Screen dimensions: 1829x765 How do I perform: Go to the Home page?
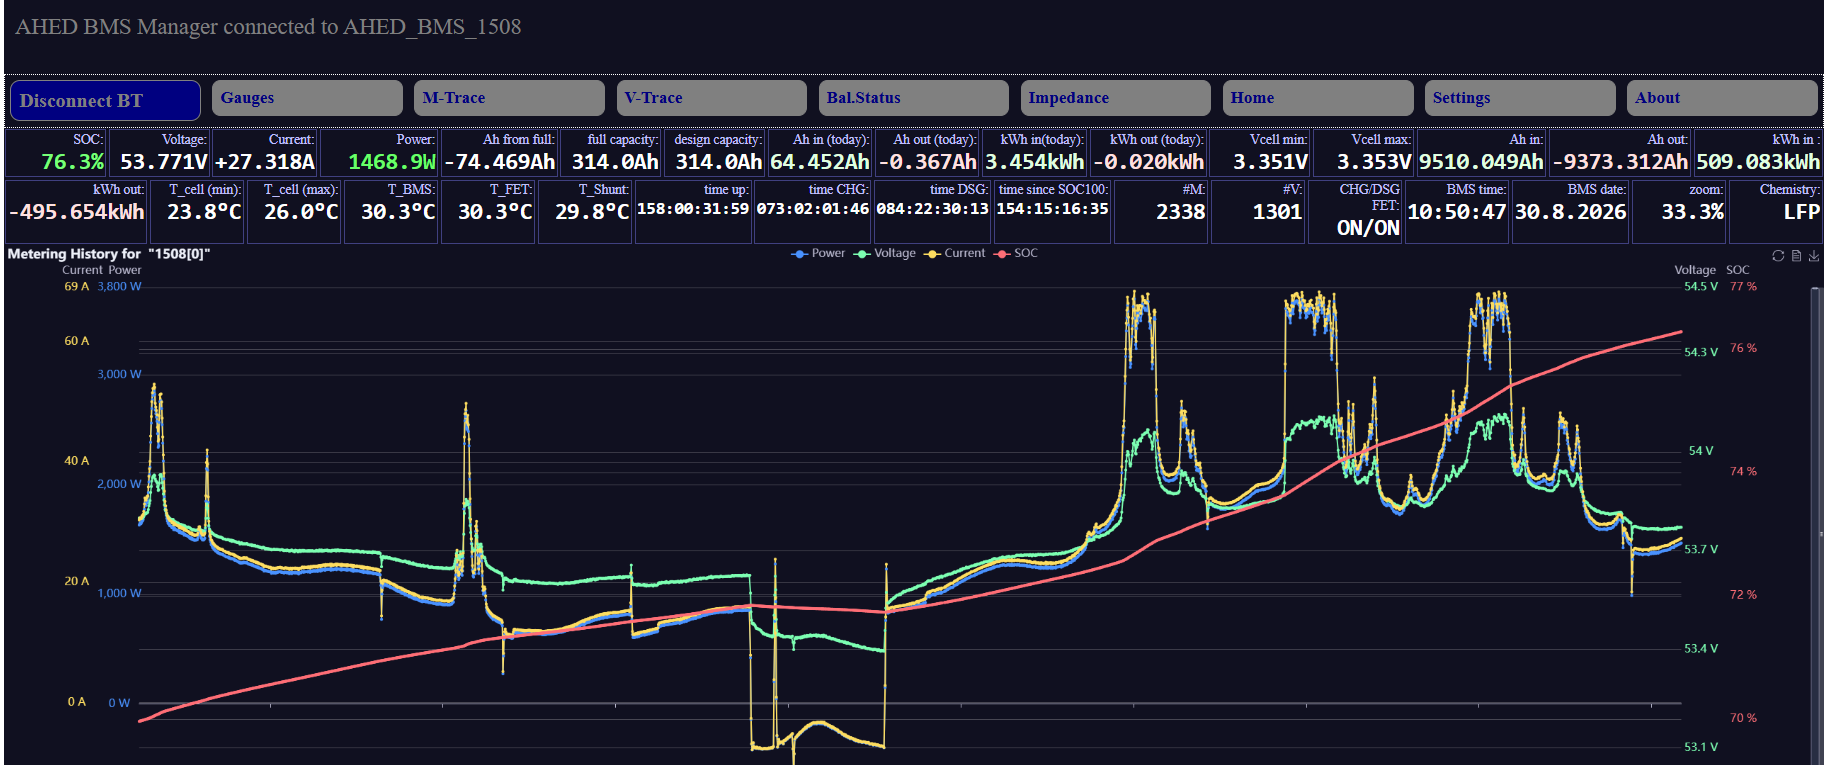(1318, 98)
